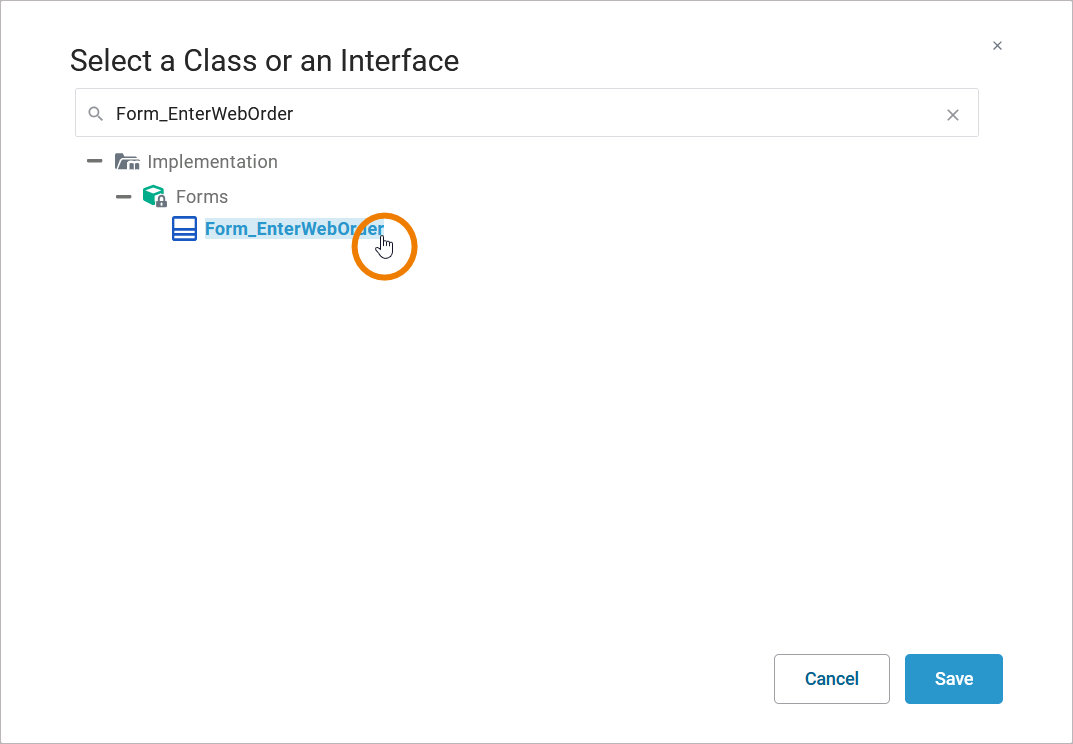Click the Forms package icon
Screen dimensions: 1073x744
154,196
